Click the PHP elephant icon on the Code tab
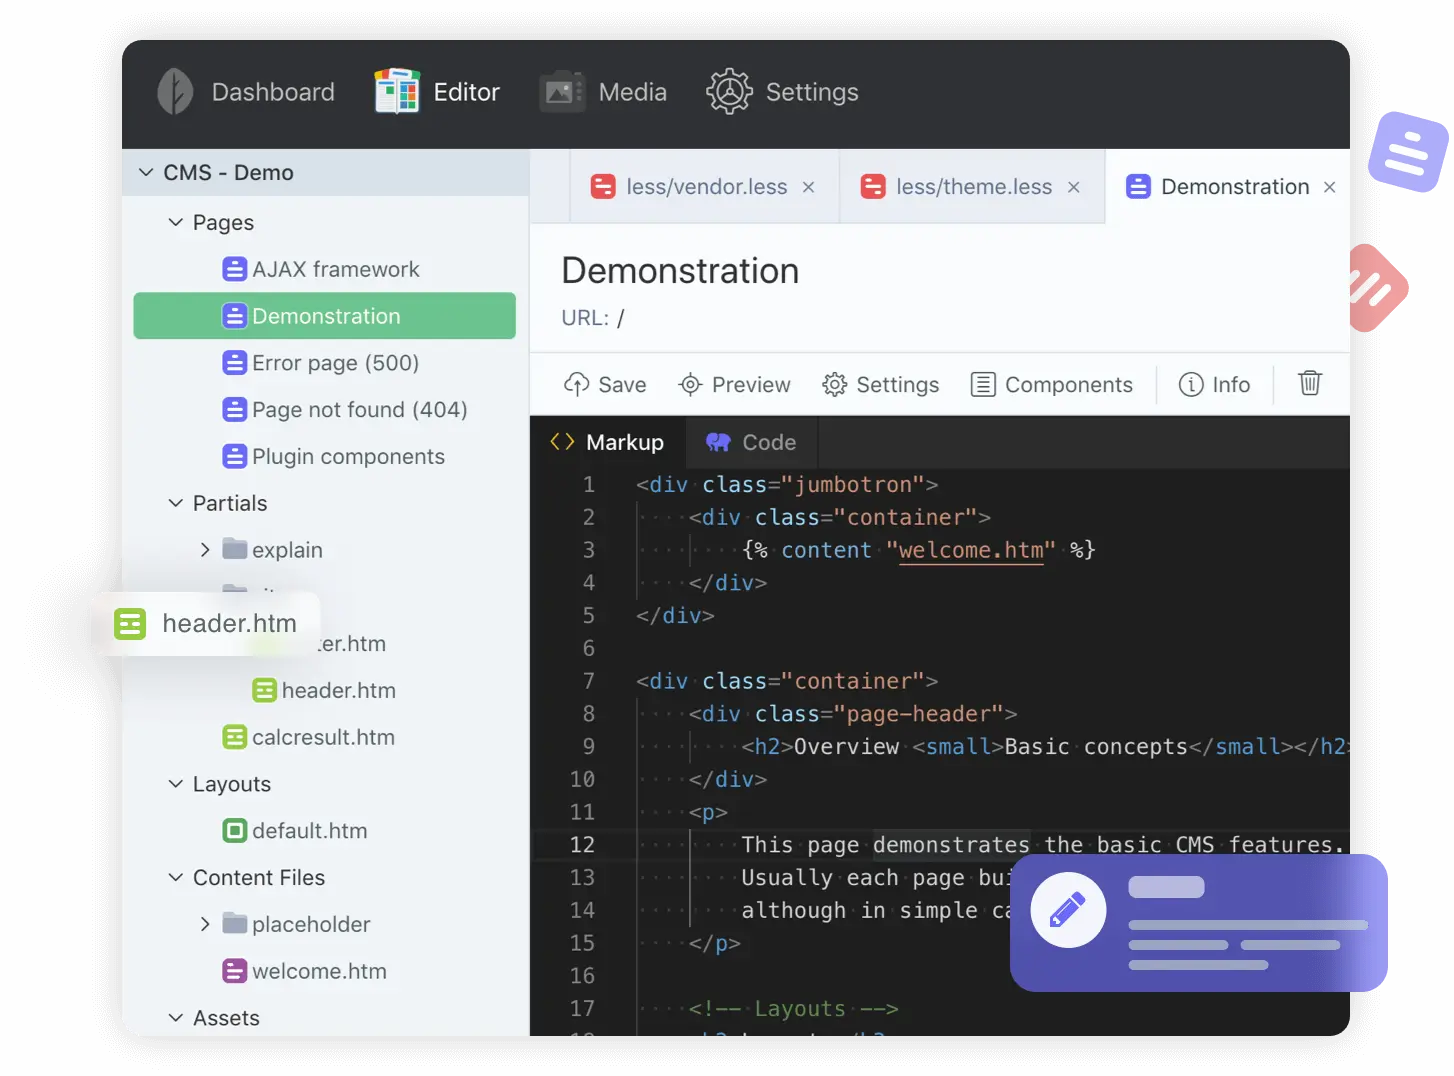Screen dimensions: 1454x1076 tap(717, 441)
